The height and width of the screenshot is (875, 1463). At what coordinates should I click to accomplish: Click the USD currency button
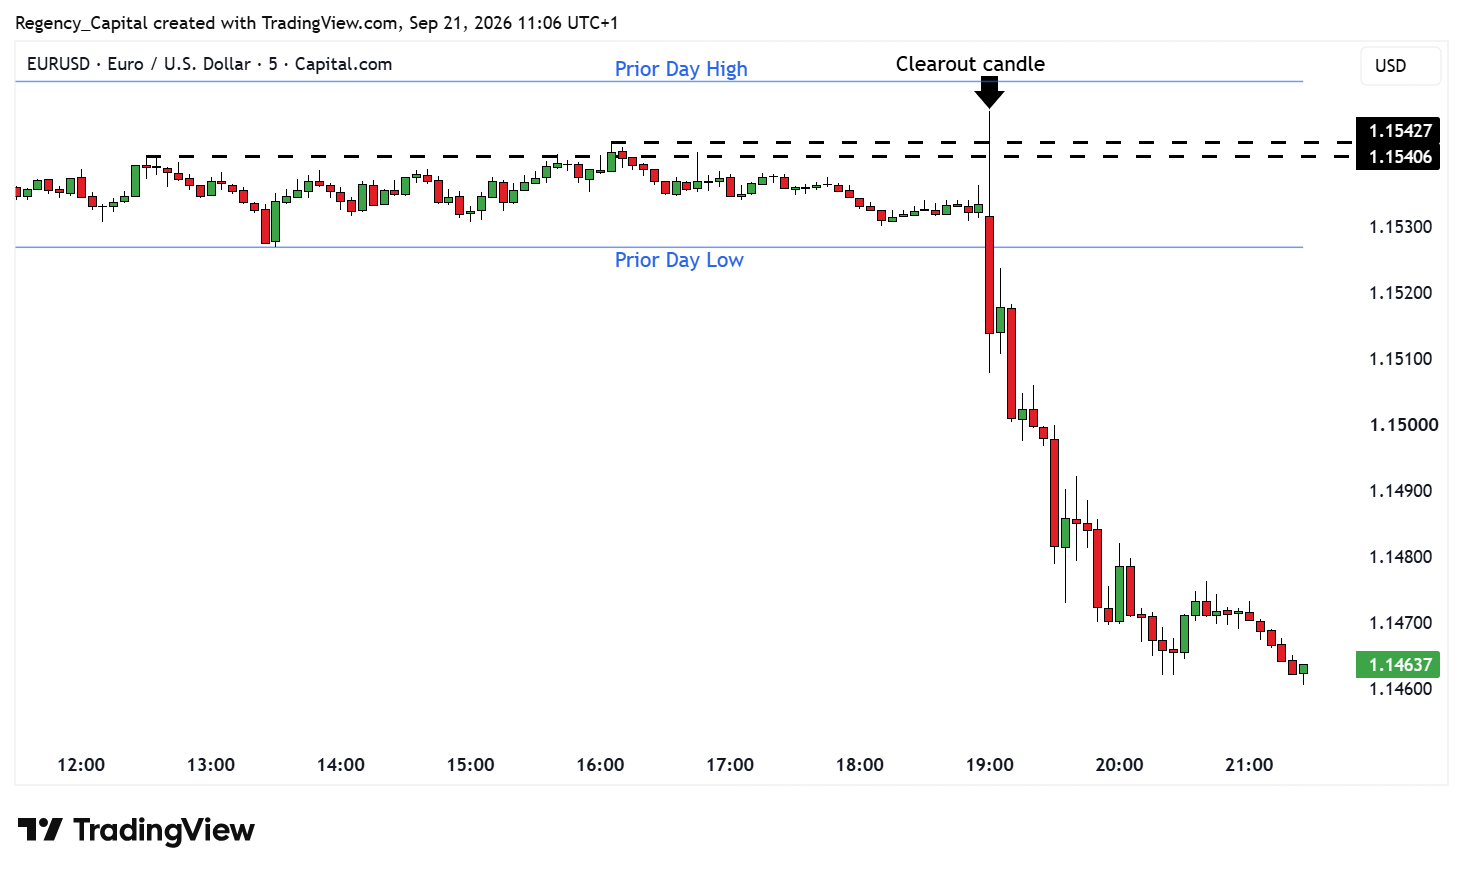(1400, 66)
